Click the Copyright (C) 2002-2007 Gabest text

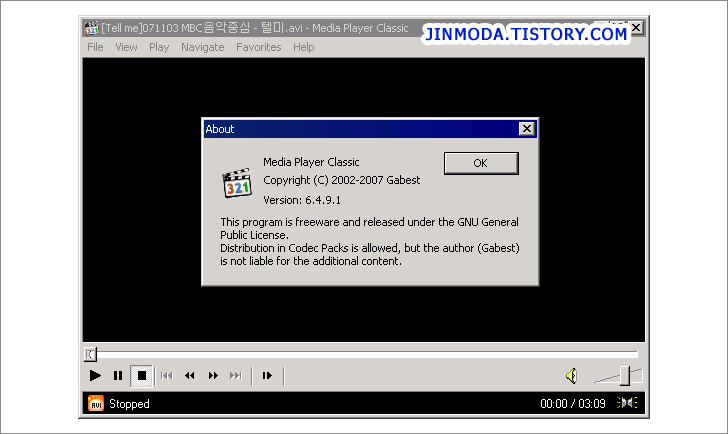342,180
